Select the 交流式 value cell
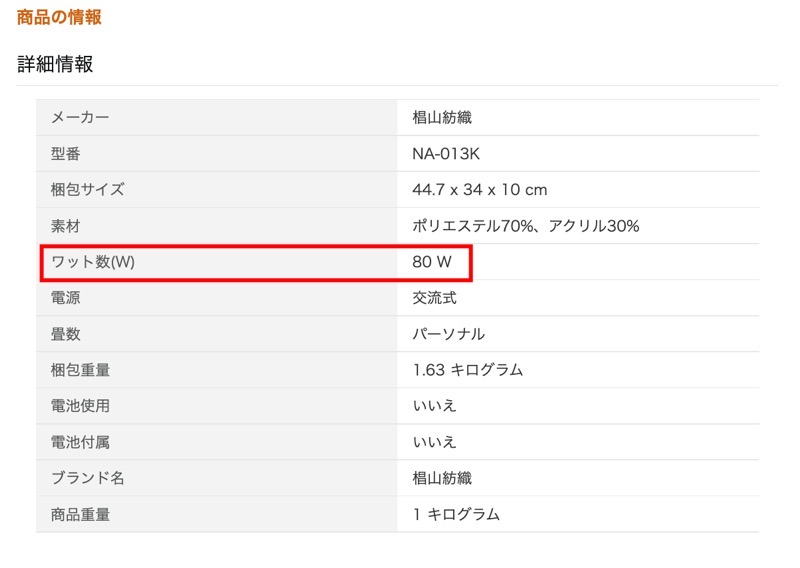This screenshot has height=568, width=800. [434, 298]
